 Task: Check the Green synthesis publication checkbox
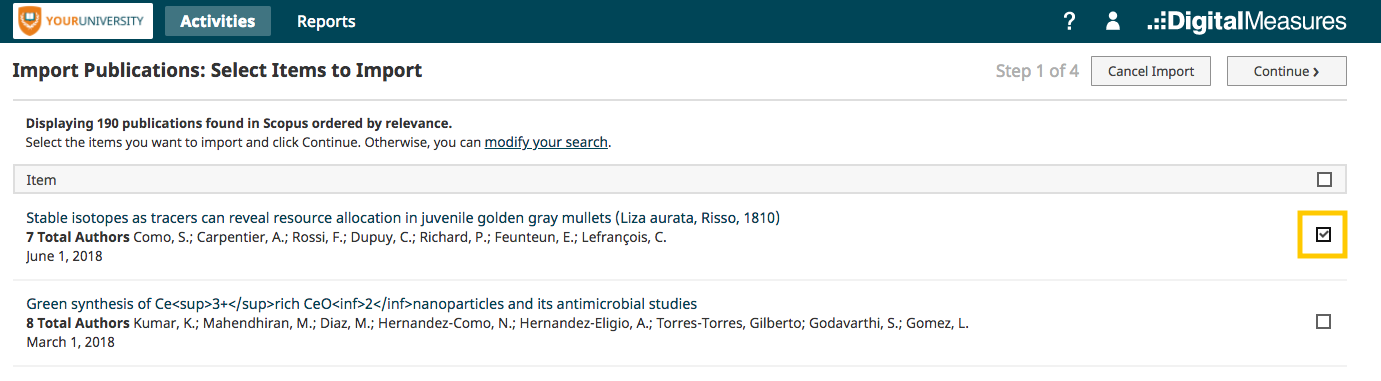pos(1323,321)
